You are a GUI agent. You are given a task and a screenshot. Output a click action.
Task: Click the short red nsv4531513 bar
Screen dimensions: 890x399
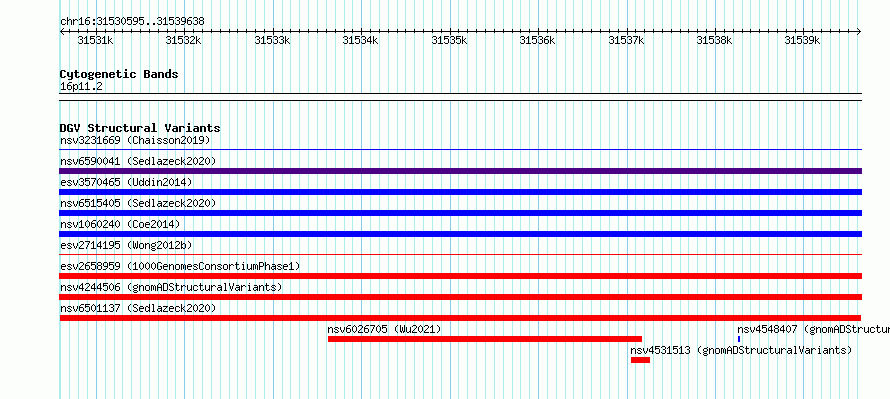tap(640, 360)
